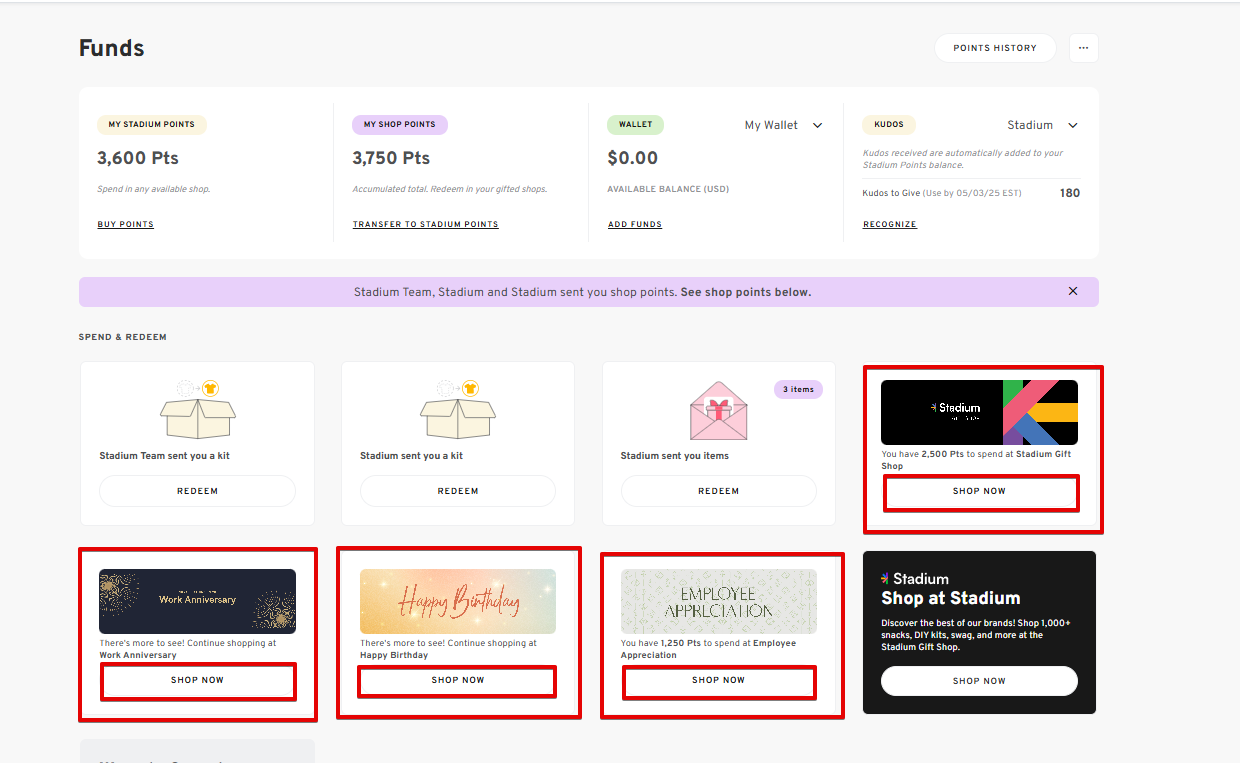Image resolution: width=1240 pixels, height=763 pixels.
Task: Click the Buy Points link
Action: 125,224
